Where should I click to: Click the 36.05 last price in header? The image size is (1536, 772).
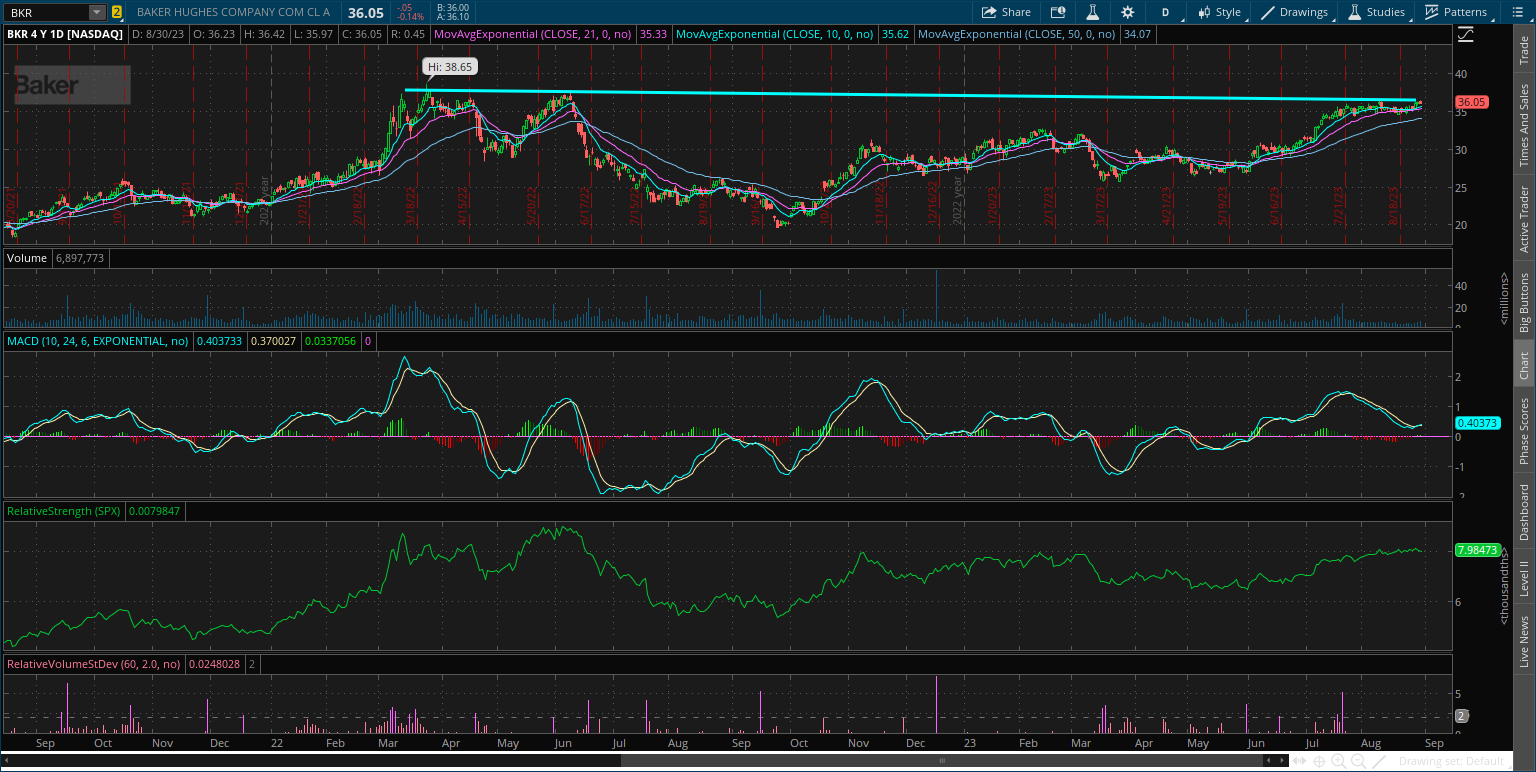(367, 12)
